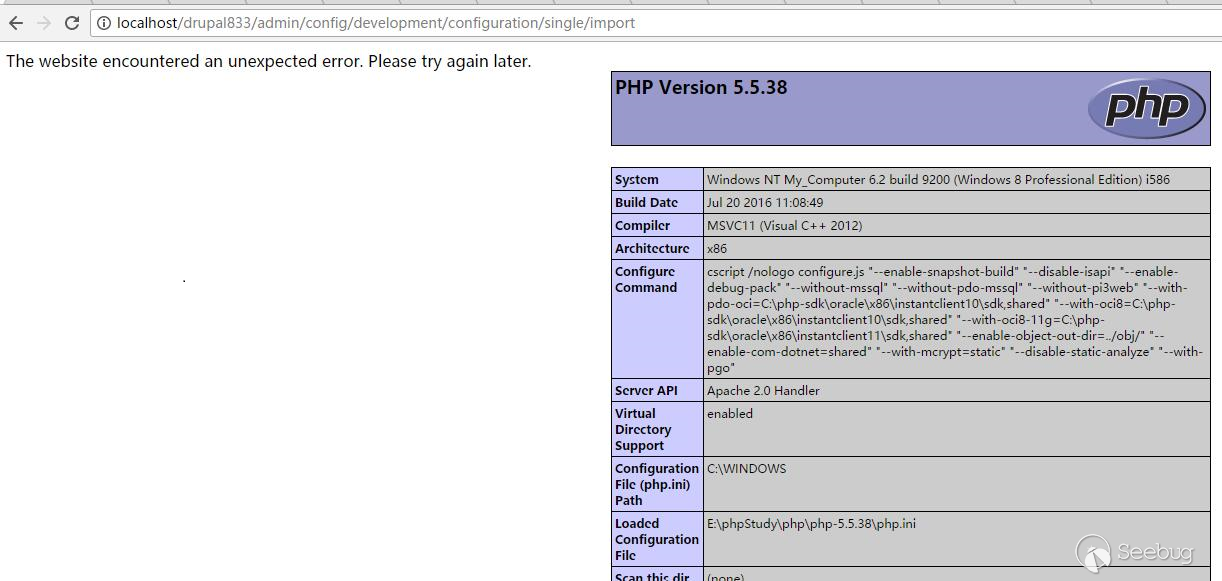Select the value "enabled"

(730, 414)
